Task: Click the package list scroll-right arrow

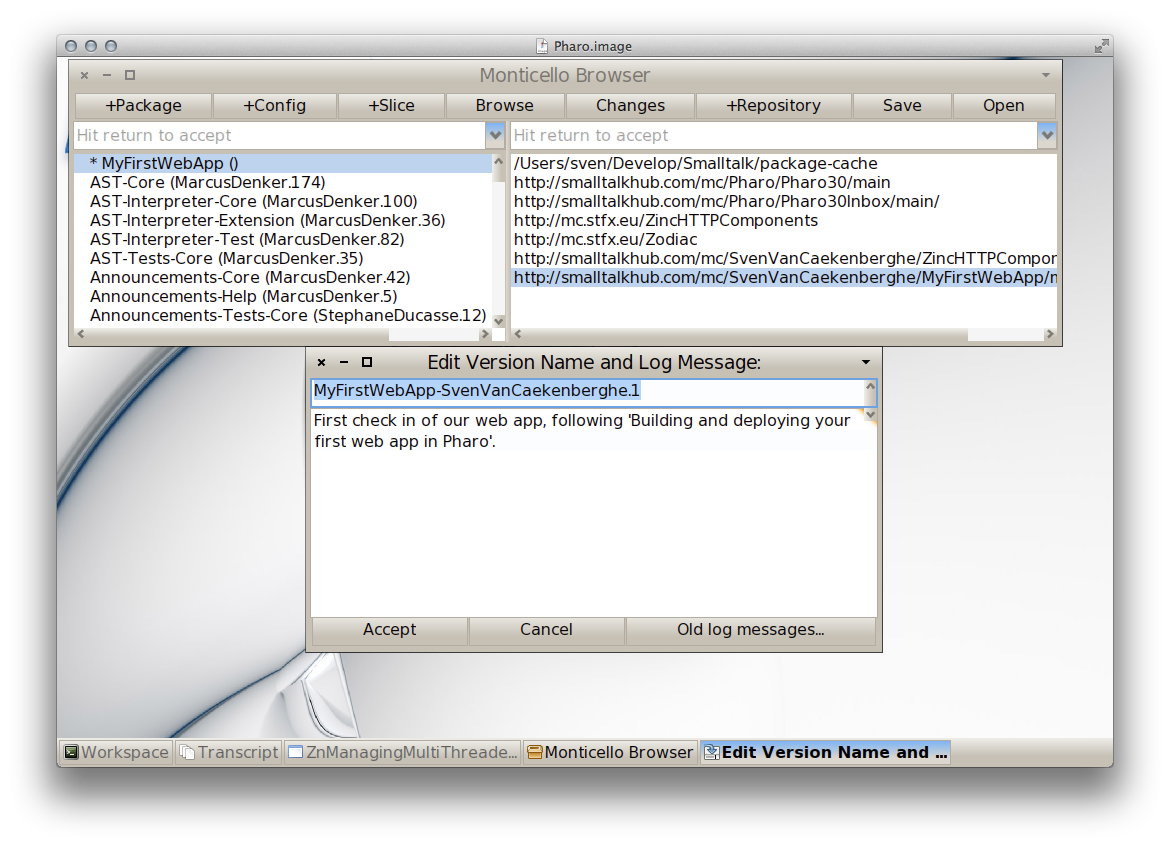Action: click(485, 334)
